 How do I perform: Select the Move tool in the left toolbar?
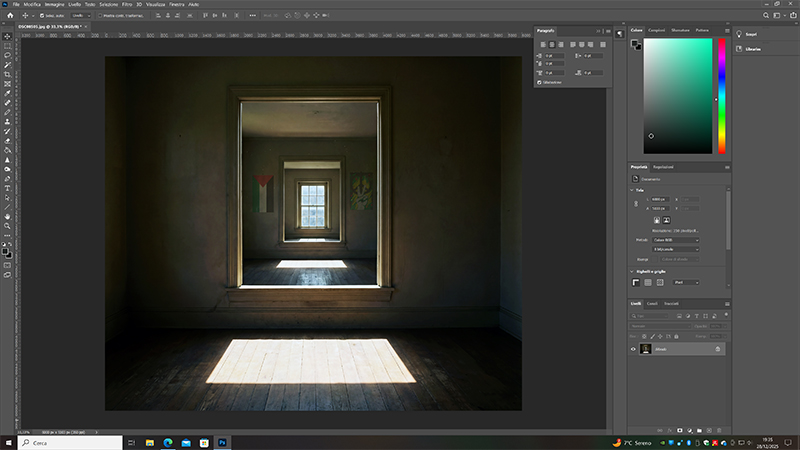click(7, 37)
